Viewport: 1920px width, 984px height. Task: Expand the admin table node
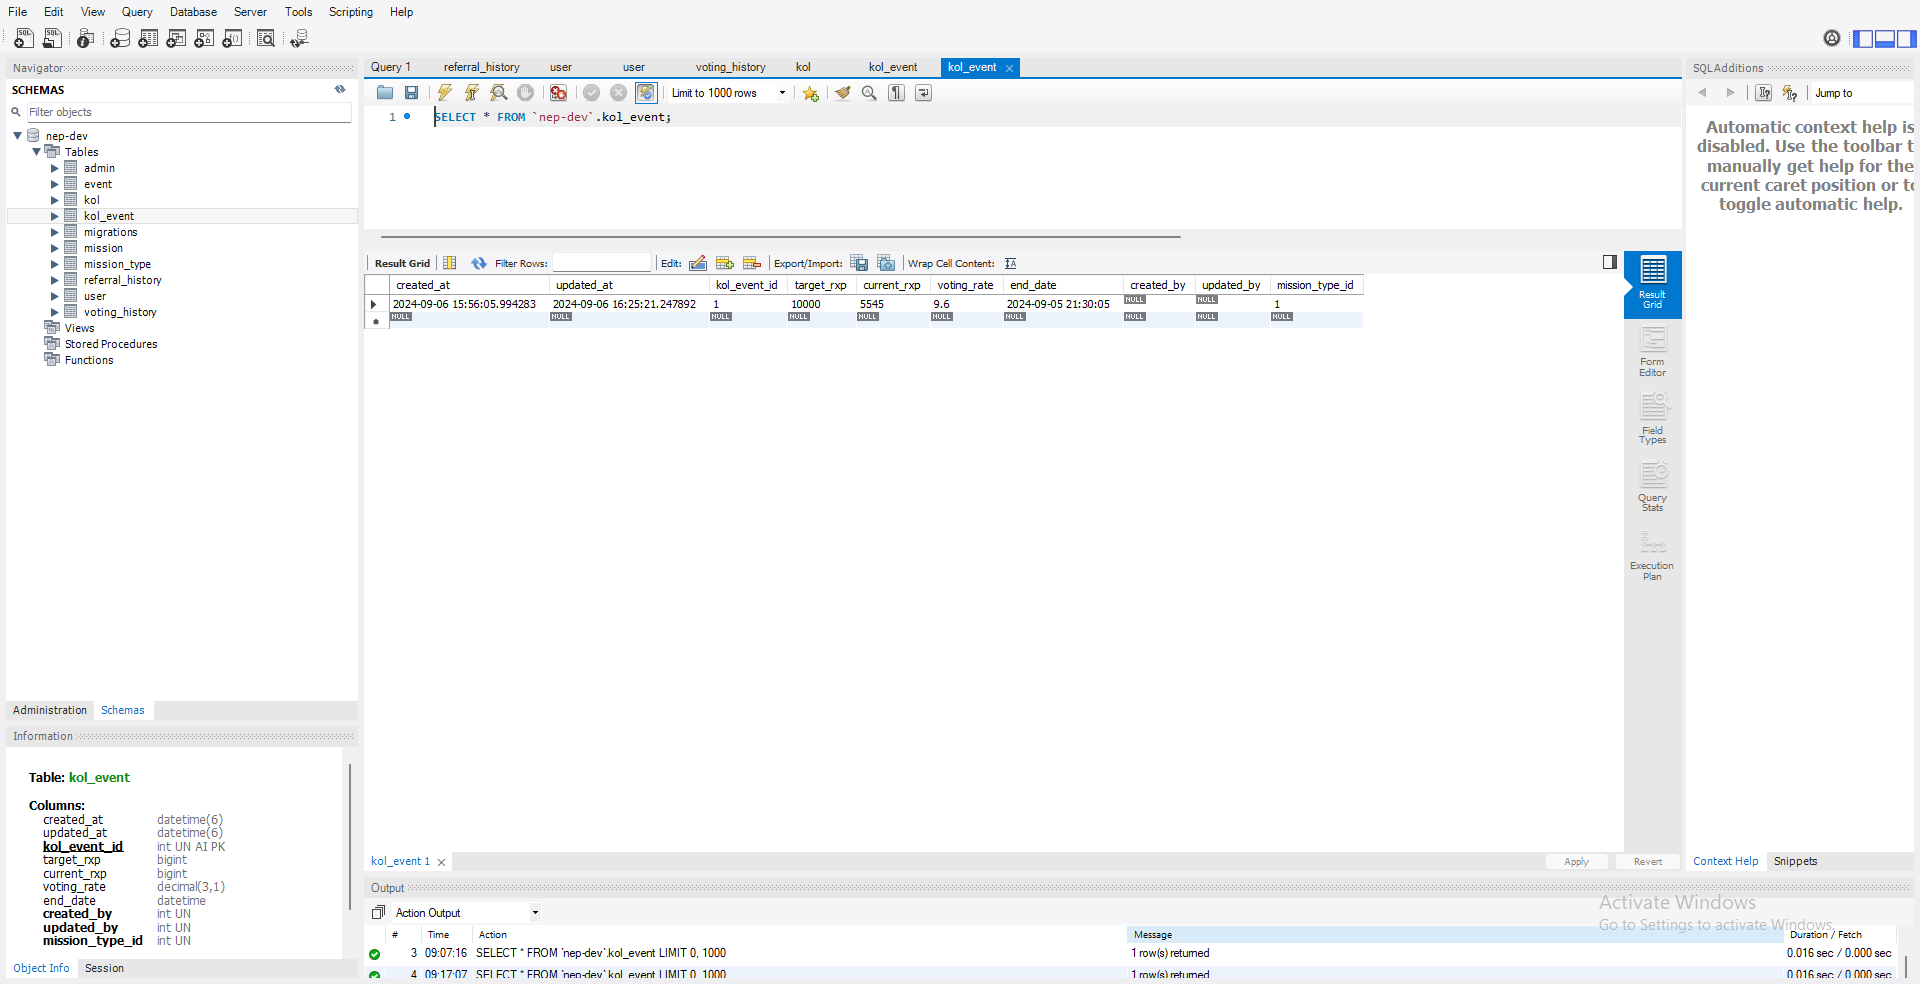(55, 168)
